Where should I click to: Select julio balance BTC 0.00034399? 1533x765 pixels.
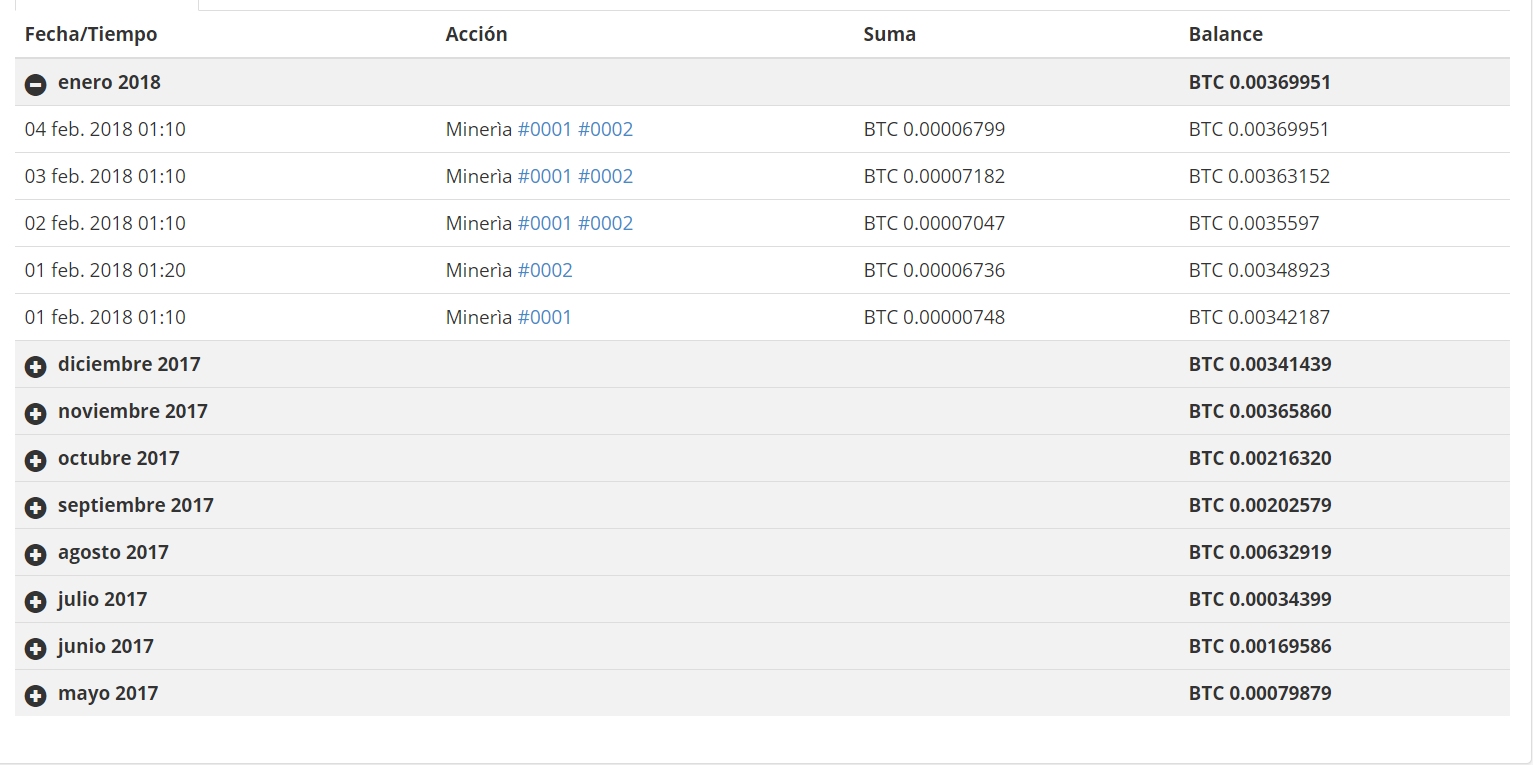pyautogui.click(x=1260, y=599)
